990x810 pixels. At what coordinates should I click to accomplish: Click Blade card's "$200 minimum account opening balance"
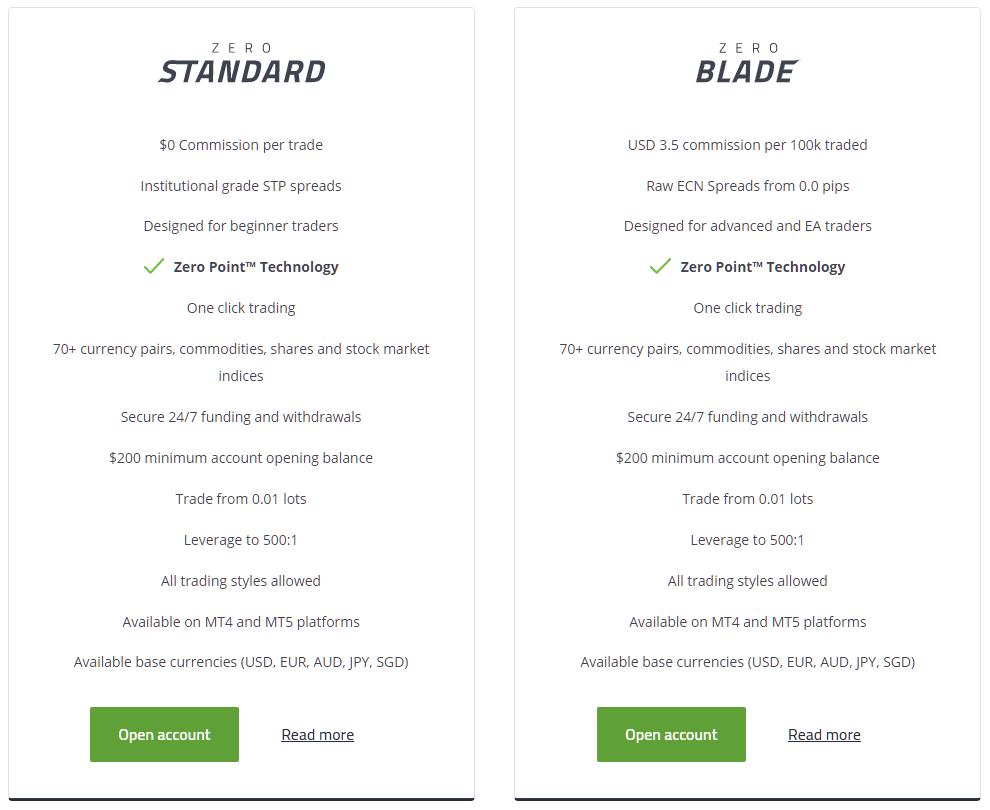(748, 458)
